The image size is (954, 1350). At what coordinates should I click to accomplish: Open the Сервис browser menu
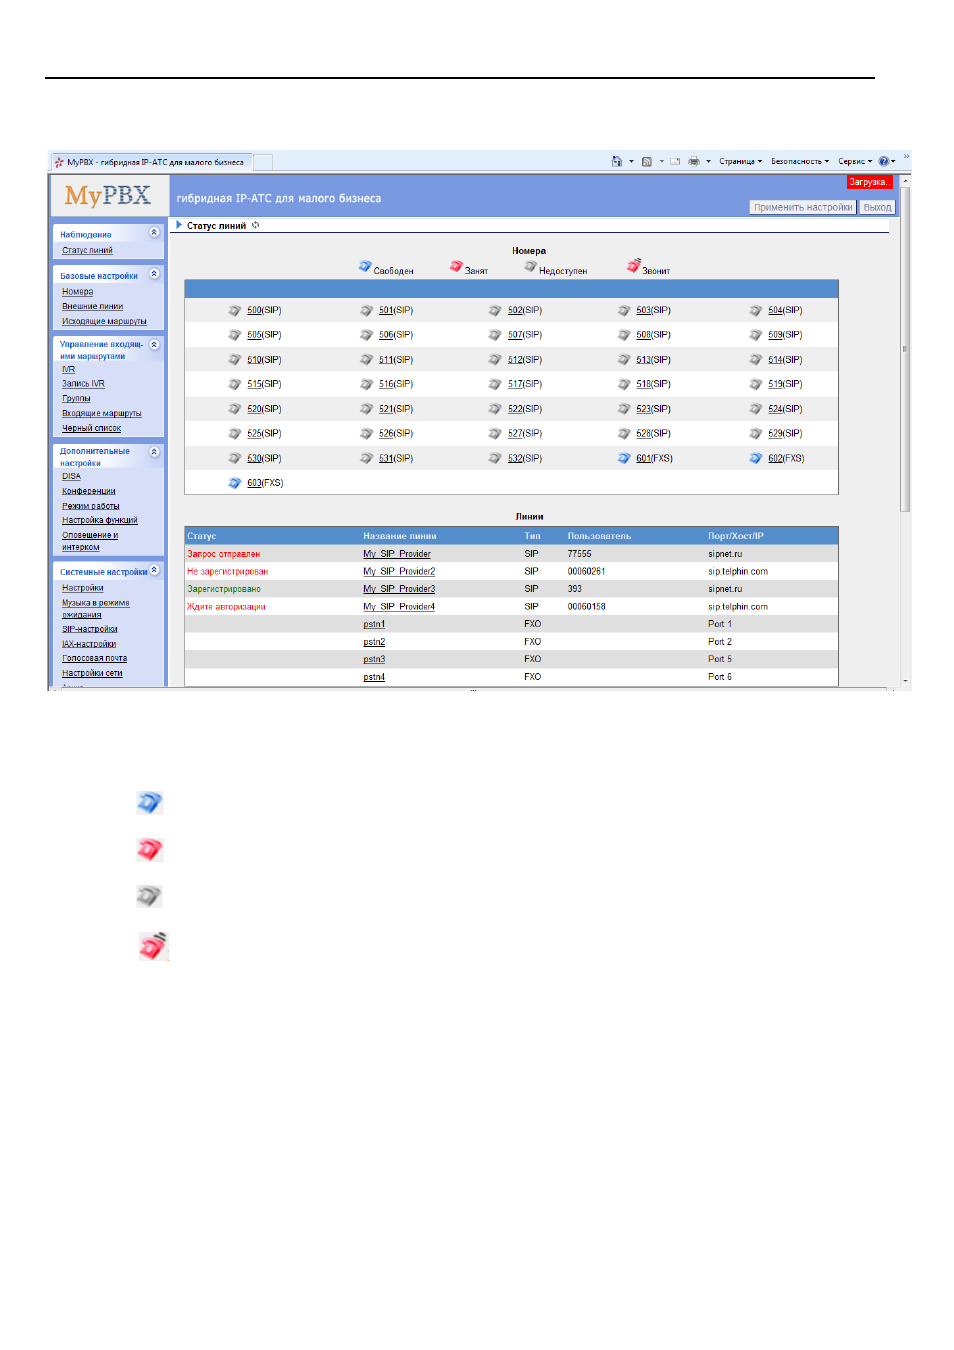point(855,161)
